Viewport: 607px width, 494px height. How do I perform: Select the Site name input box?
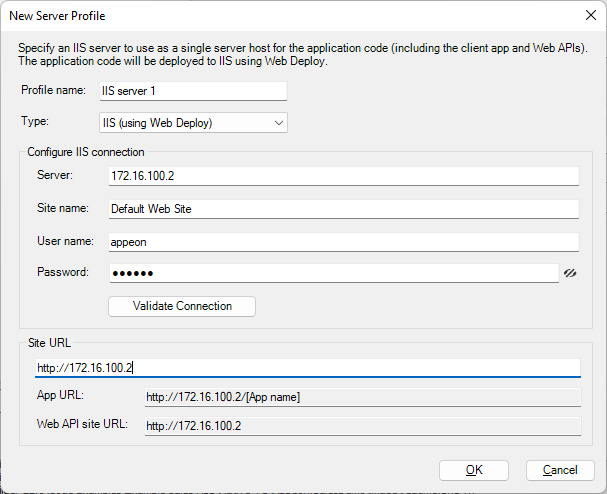tap(342, 209)
